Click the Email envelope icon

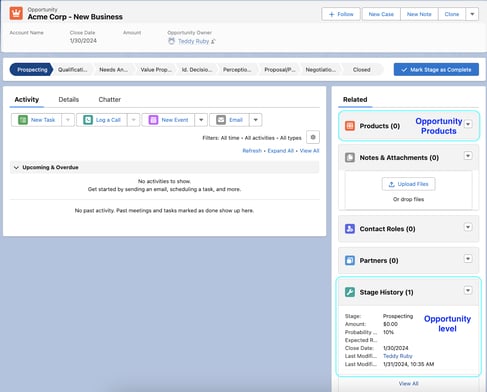click(x=221, y=120)
